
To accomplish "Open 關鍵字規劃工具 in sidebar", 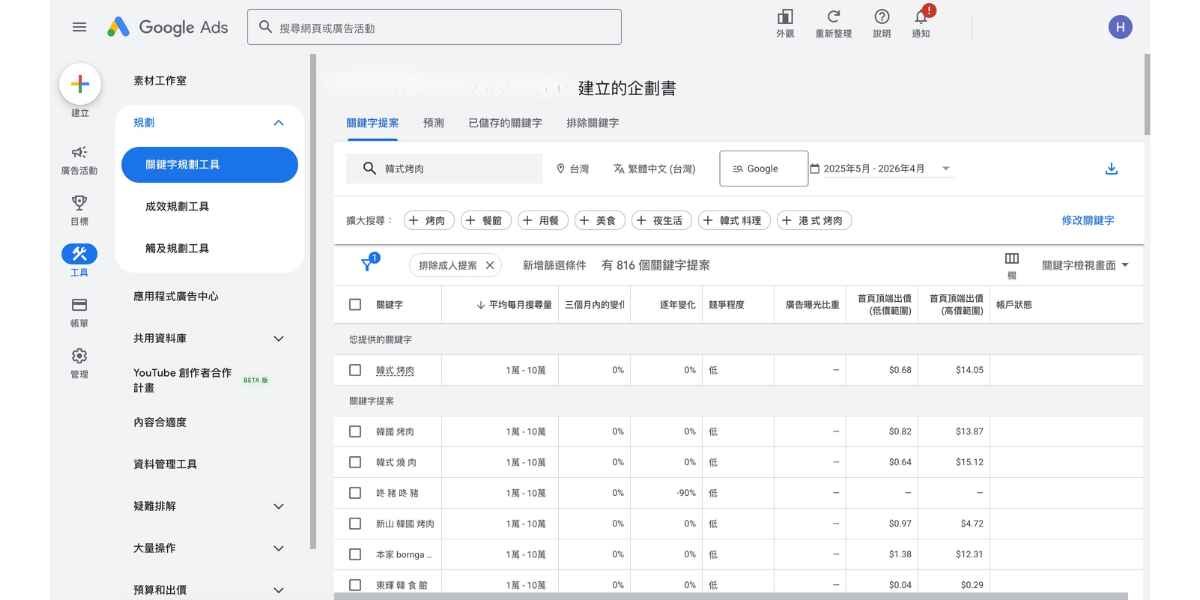I will (209, 165).
